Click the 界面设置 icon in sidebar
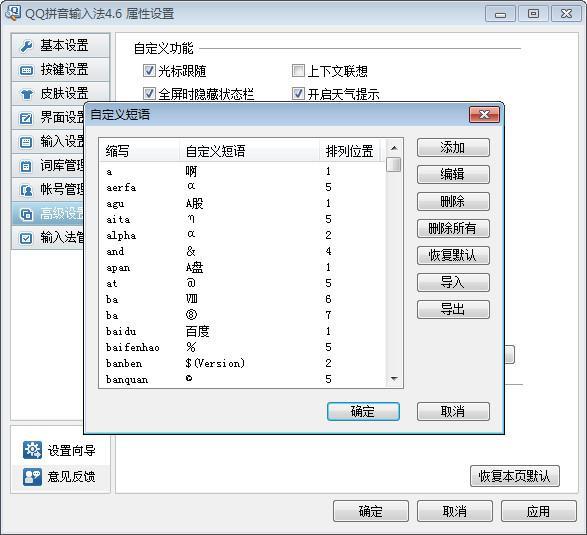 pos(26,118)
